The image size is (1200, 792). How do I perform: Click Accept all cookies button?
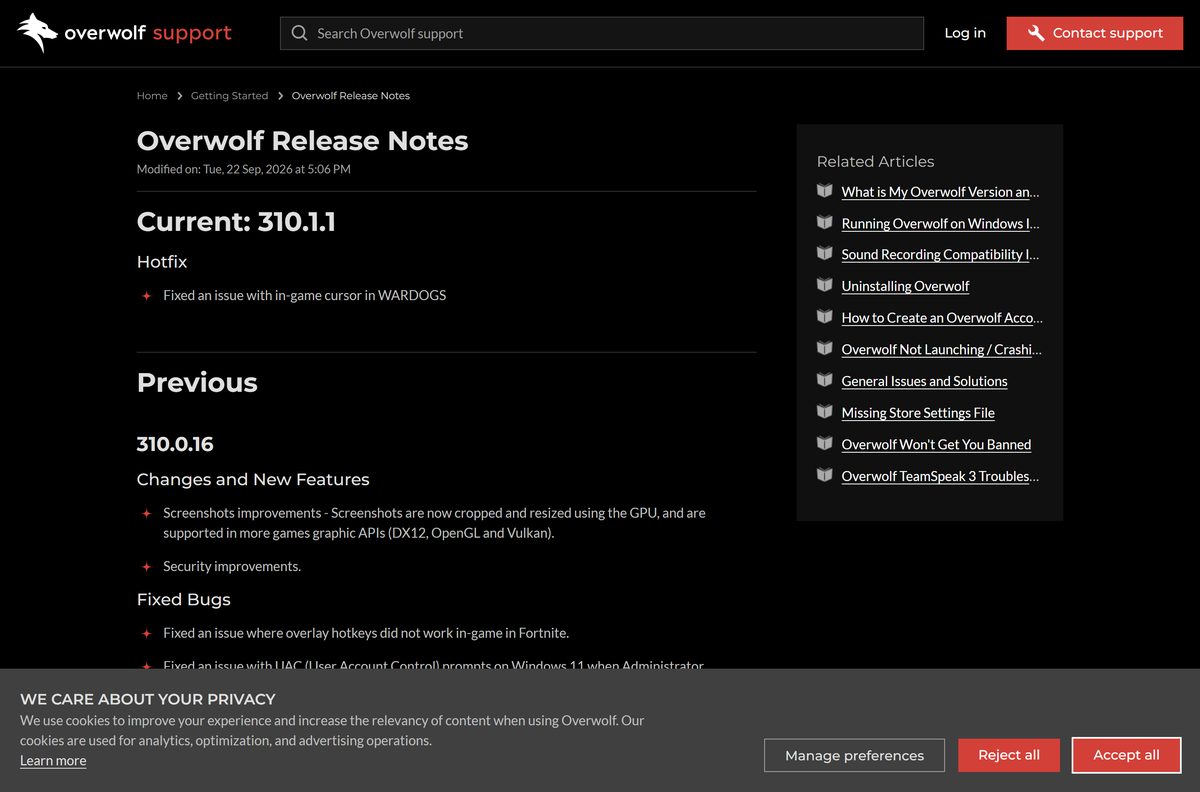[1127, 755]
